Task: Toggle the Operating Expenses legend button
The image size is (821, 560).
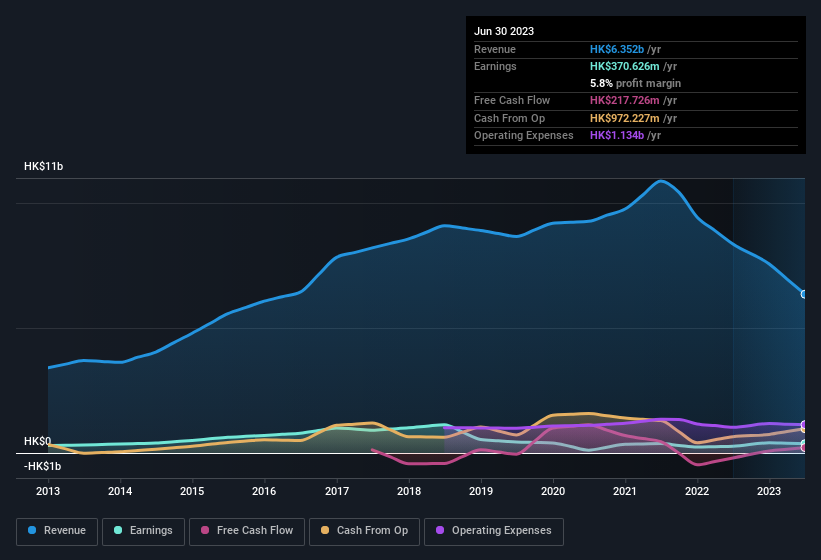Action: (494, 531)
